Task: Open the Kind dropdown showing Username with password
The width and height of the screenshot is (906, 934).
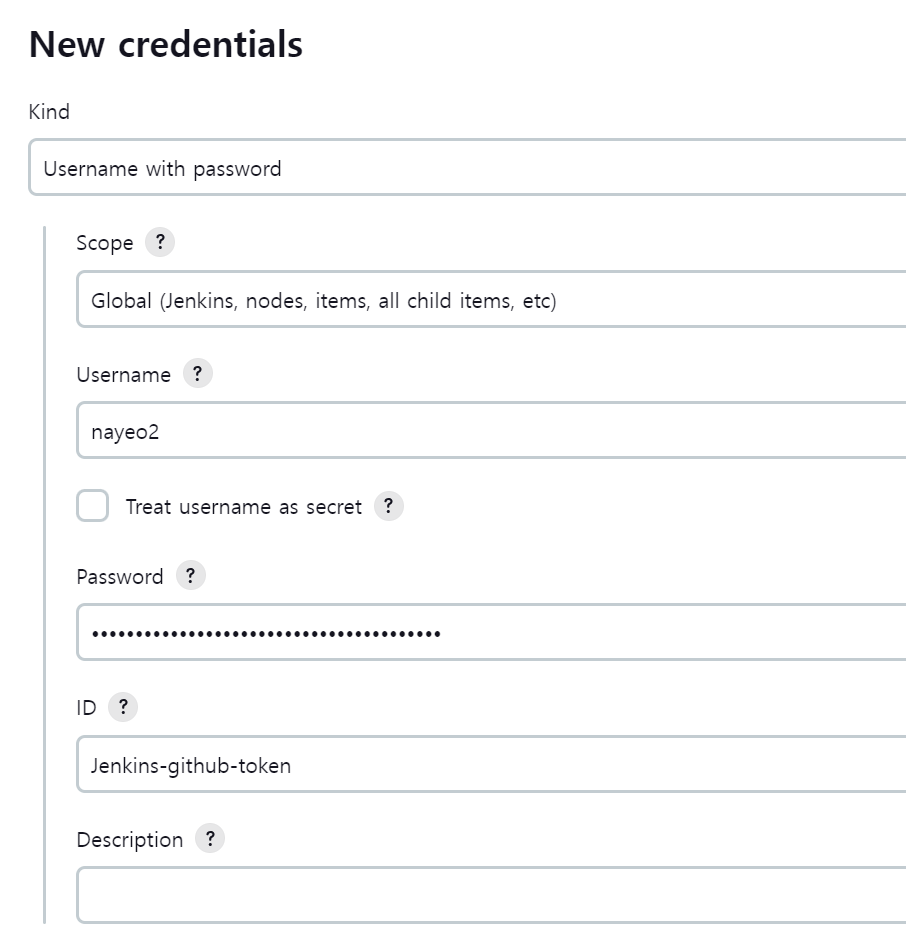Action: pyautogui.click(x=467, y=168)
